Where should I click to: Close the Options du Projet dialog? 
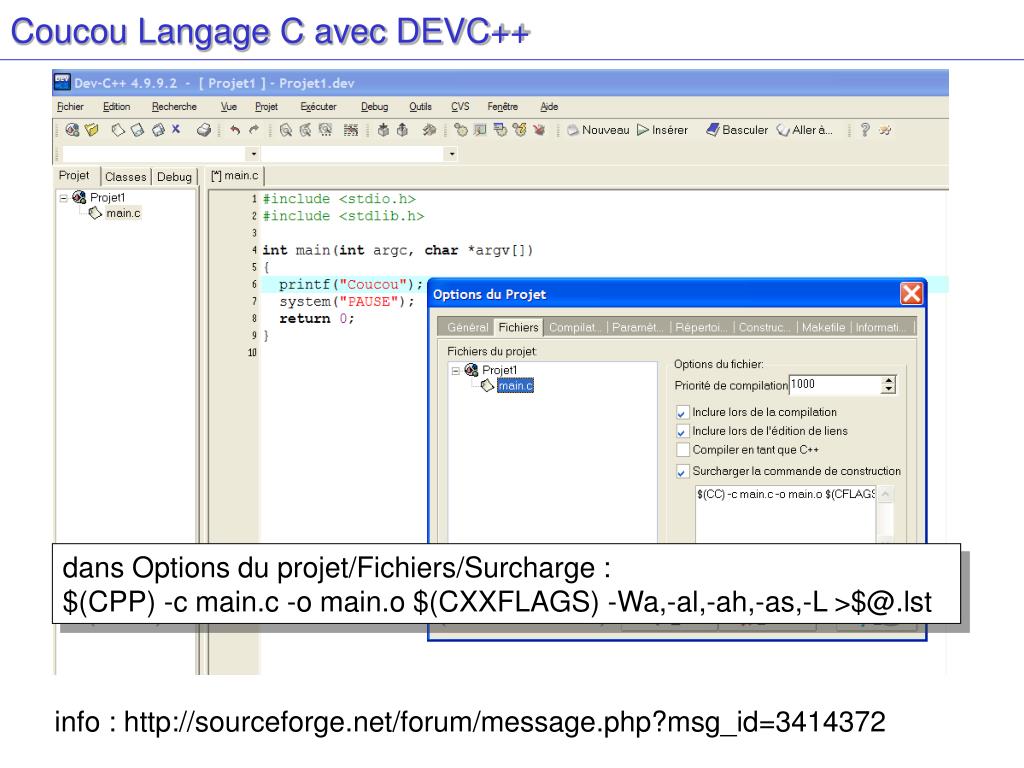click(x=912, y=294)
